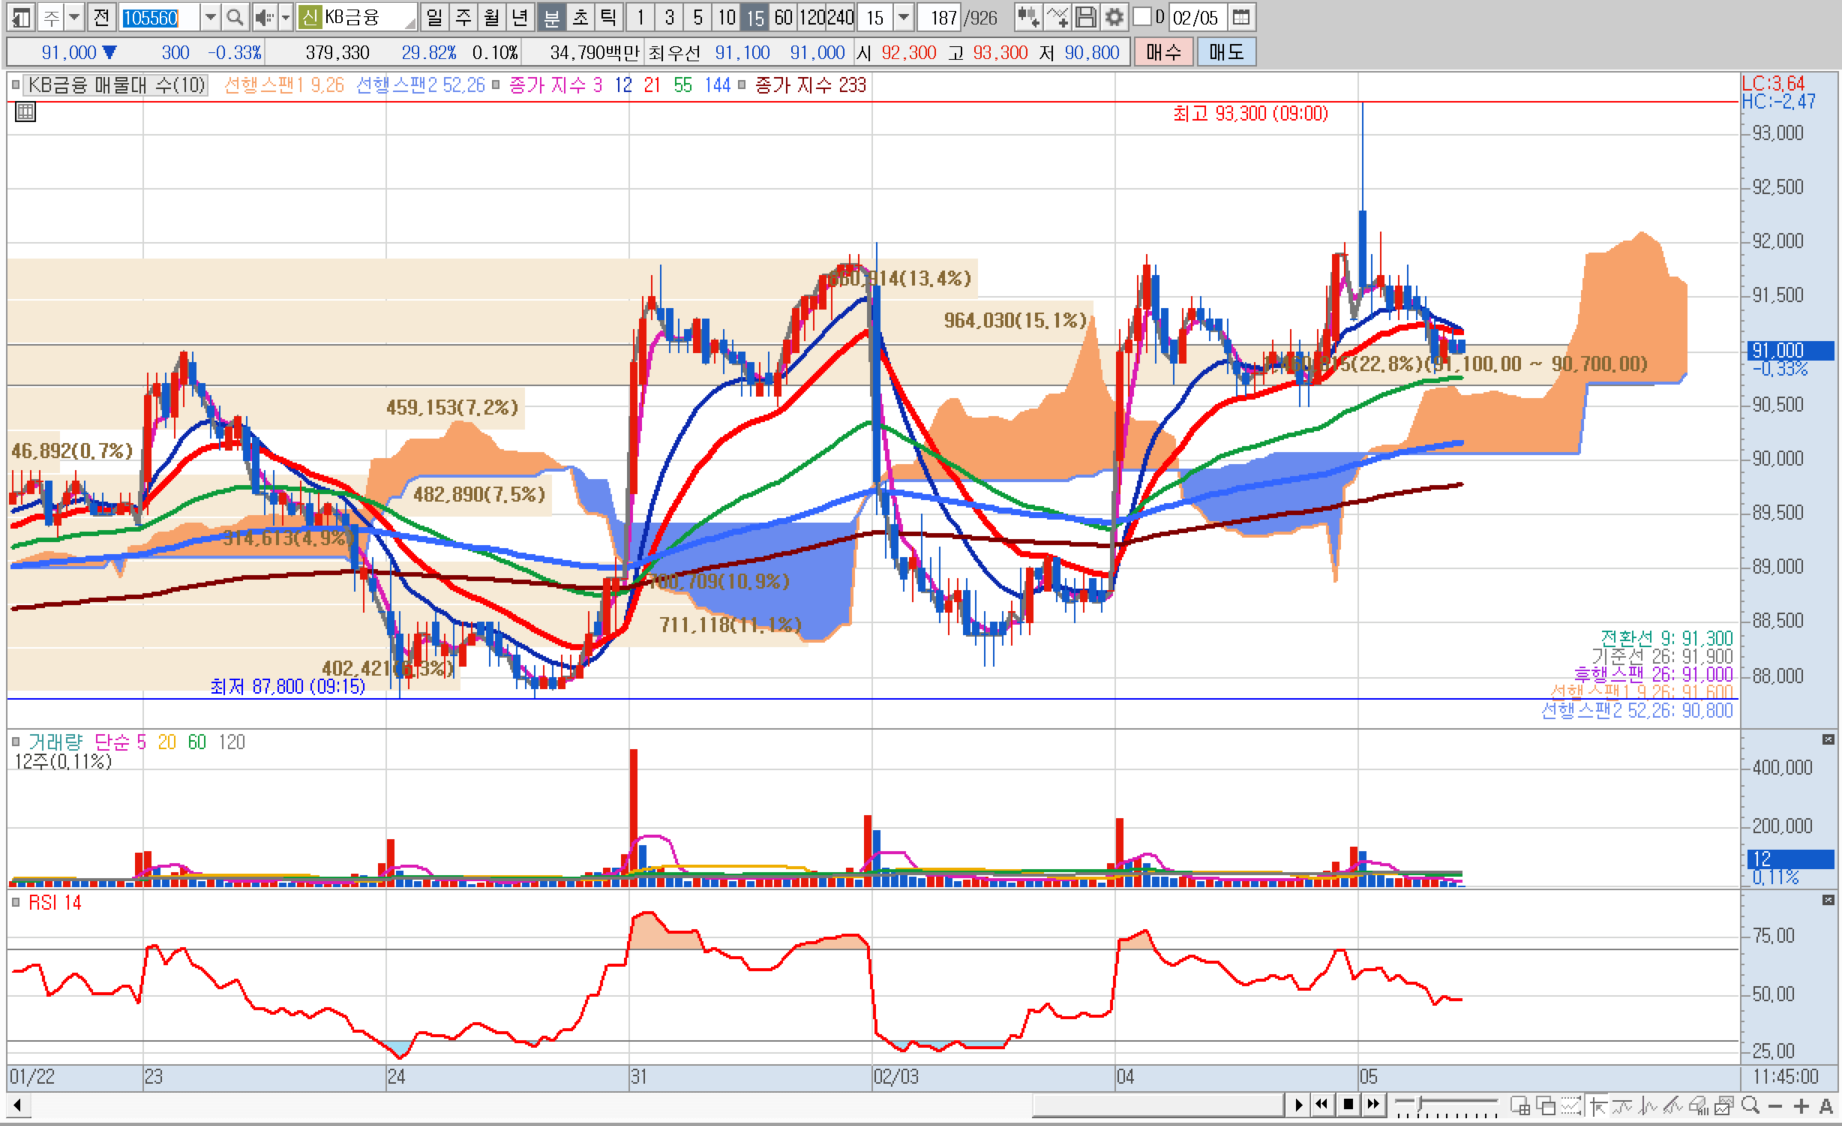Click the add candlestick chart icon
The width and height of the screenshot is (1842, 1126).
pos(1027,17)
